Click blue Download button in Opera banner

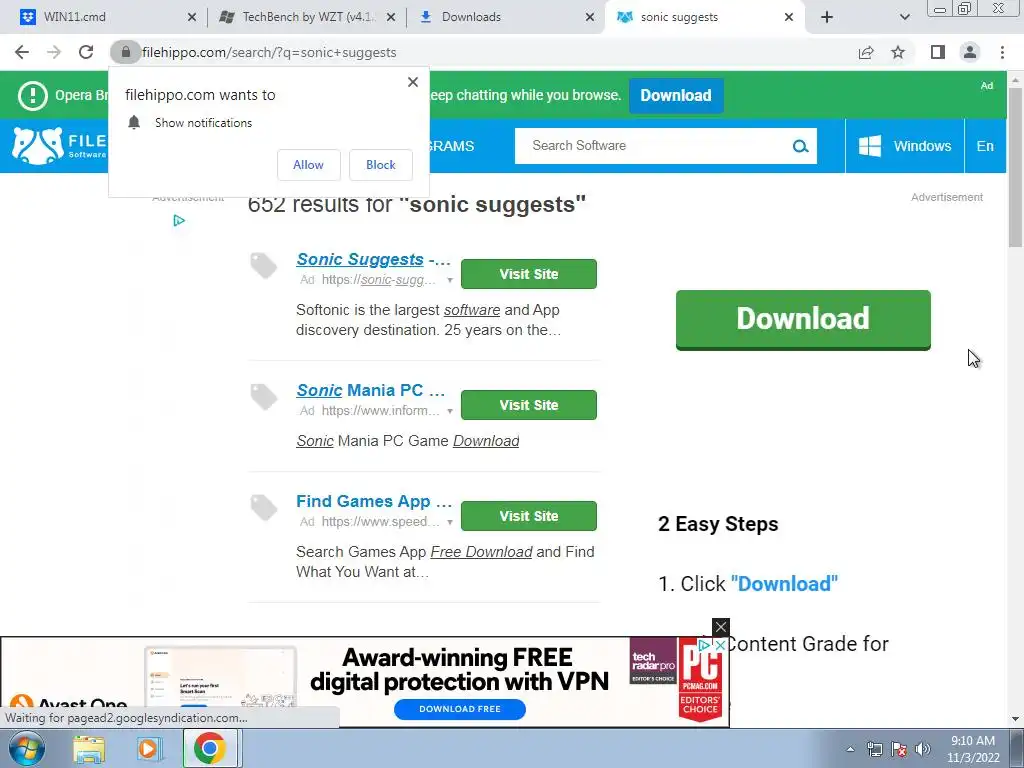click(676, 95)
